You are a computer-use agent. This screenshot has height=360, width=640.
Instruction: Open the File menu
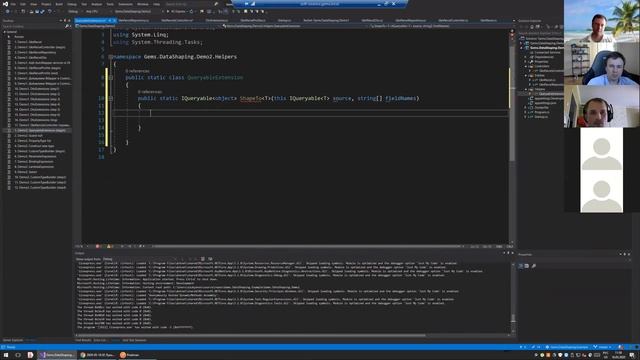pyautogui.click(x=13, y=4)
